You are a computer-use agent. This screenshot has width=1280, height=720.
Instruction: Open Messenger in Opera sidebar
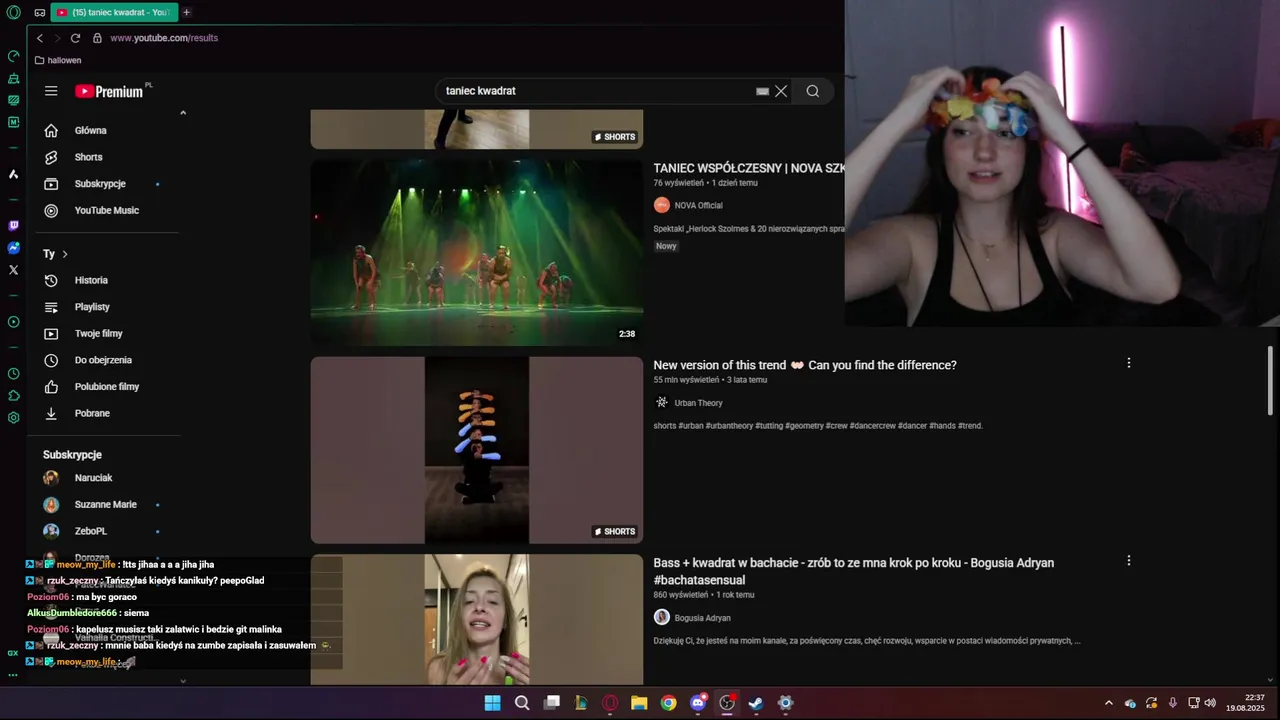click(x=13, y=248)
